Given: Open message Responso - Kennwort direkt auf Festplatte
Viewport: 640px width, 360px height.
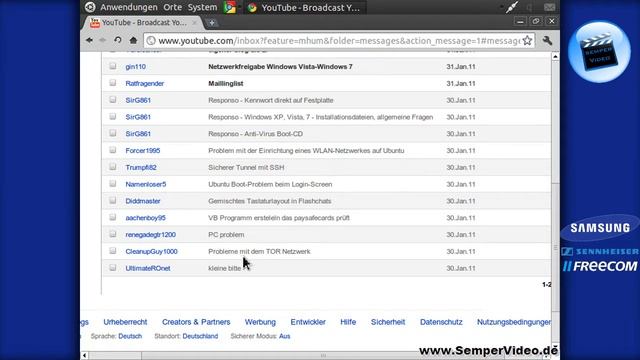Looking at the screenshot, I should pyautogui.click(x=271, y=100).
